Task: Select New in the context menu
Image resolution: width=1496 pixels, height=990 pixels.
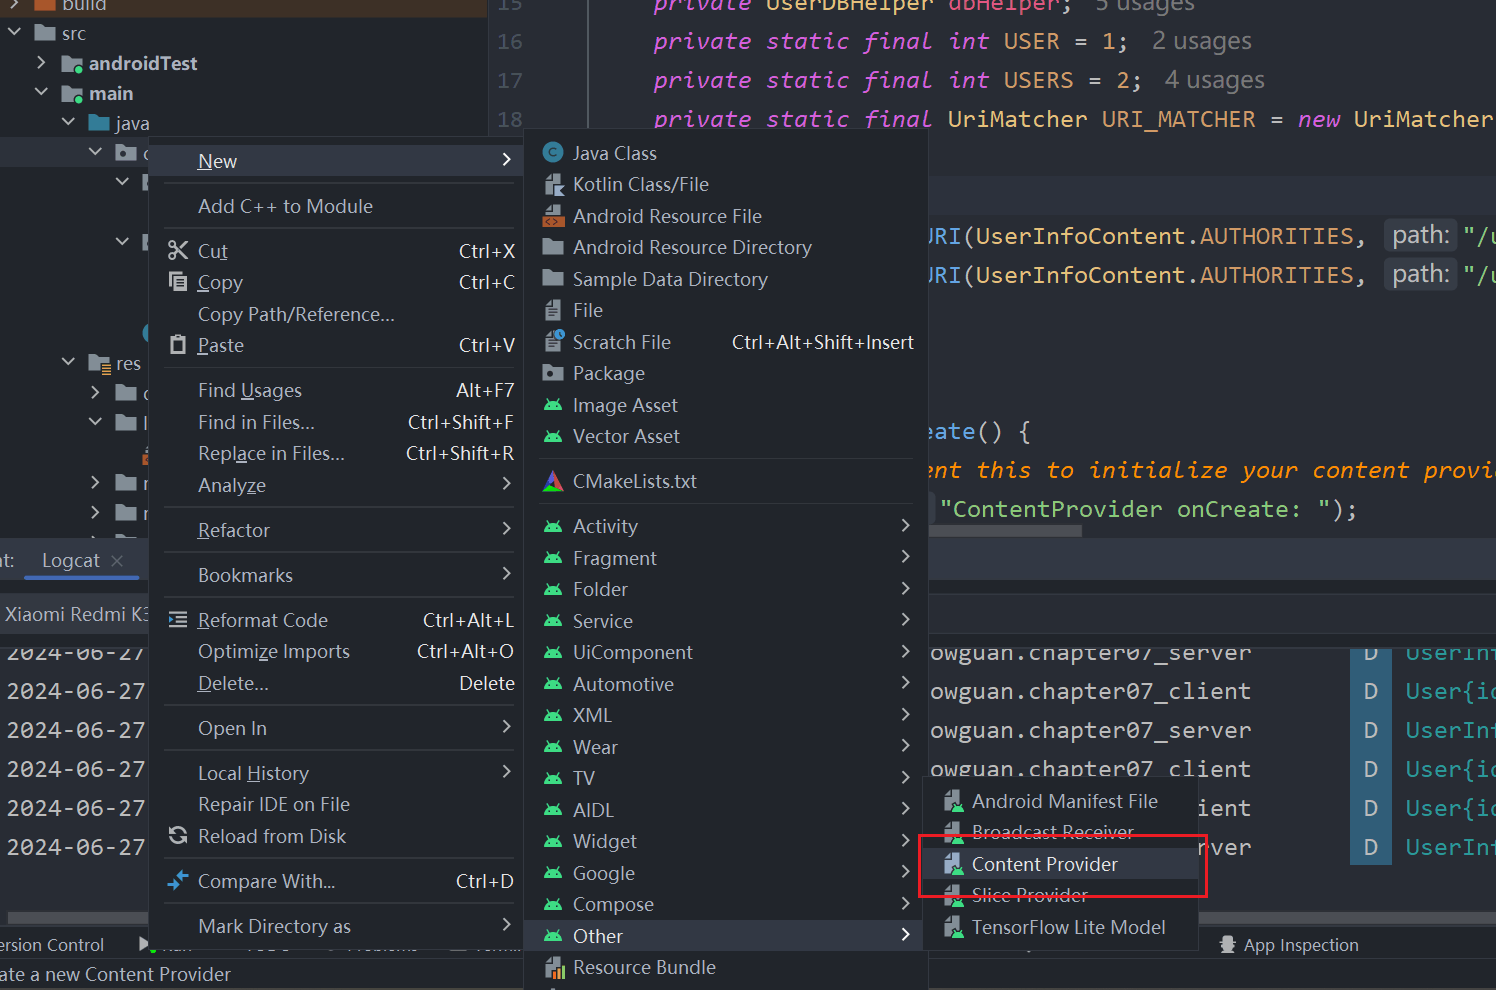Action: [x=336, y=161]
